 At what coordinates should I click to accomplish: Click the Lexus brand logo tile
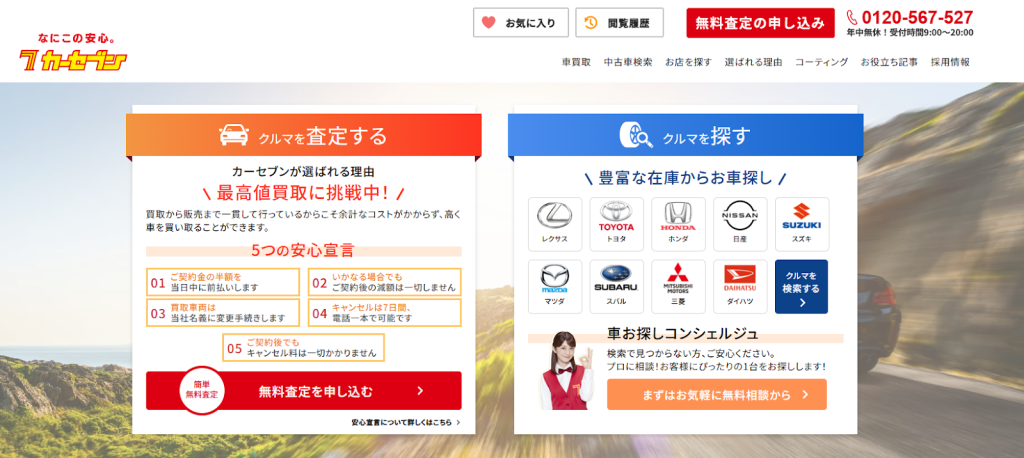pyautogui.click(x=554, y=224)
